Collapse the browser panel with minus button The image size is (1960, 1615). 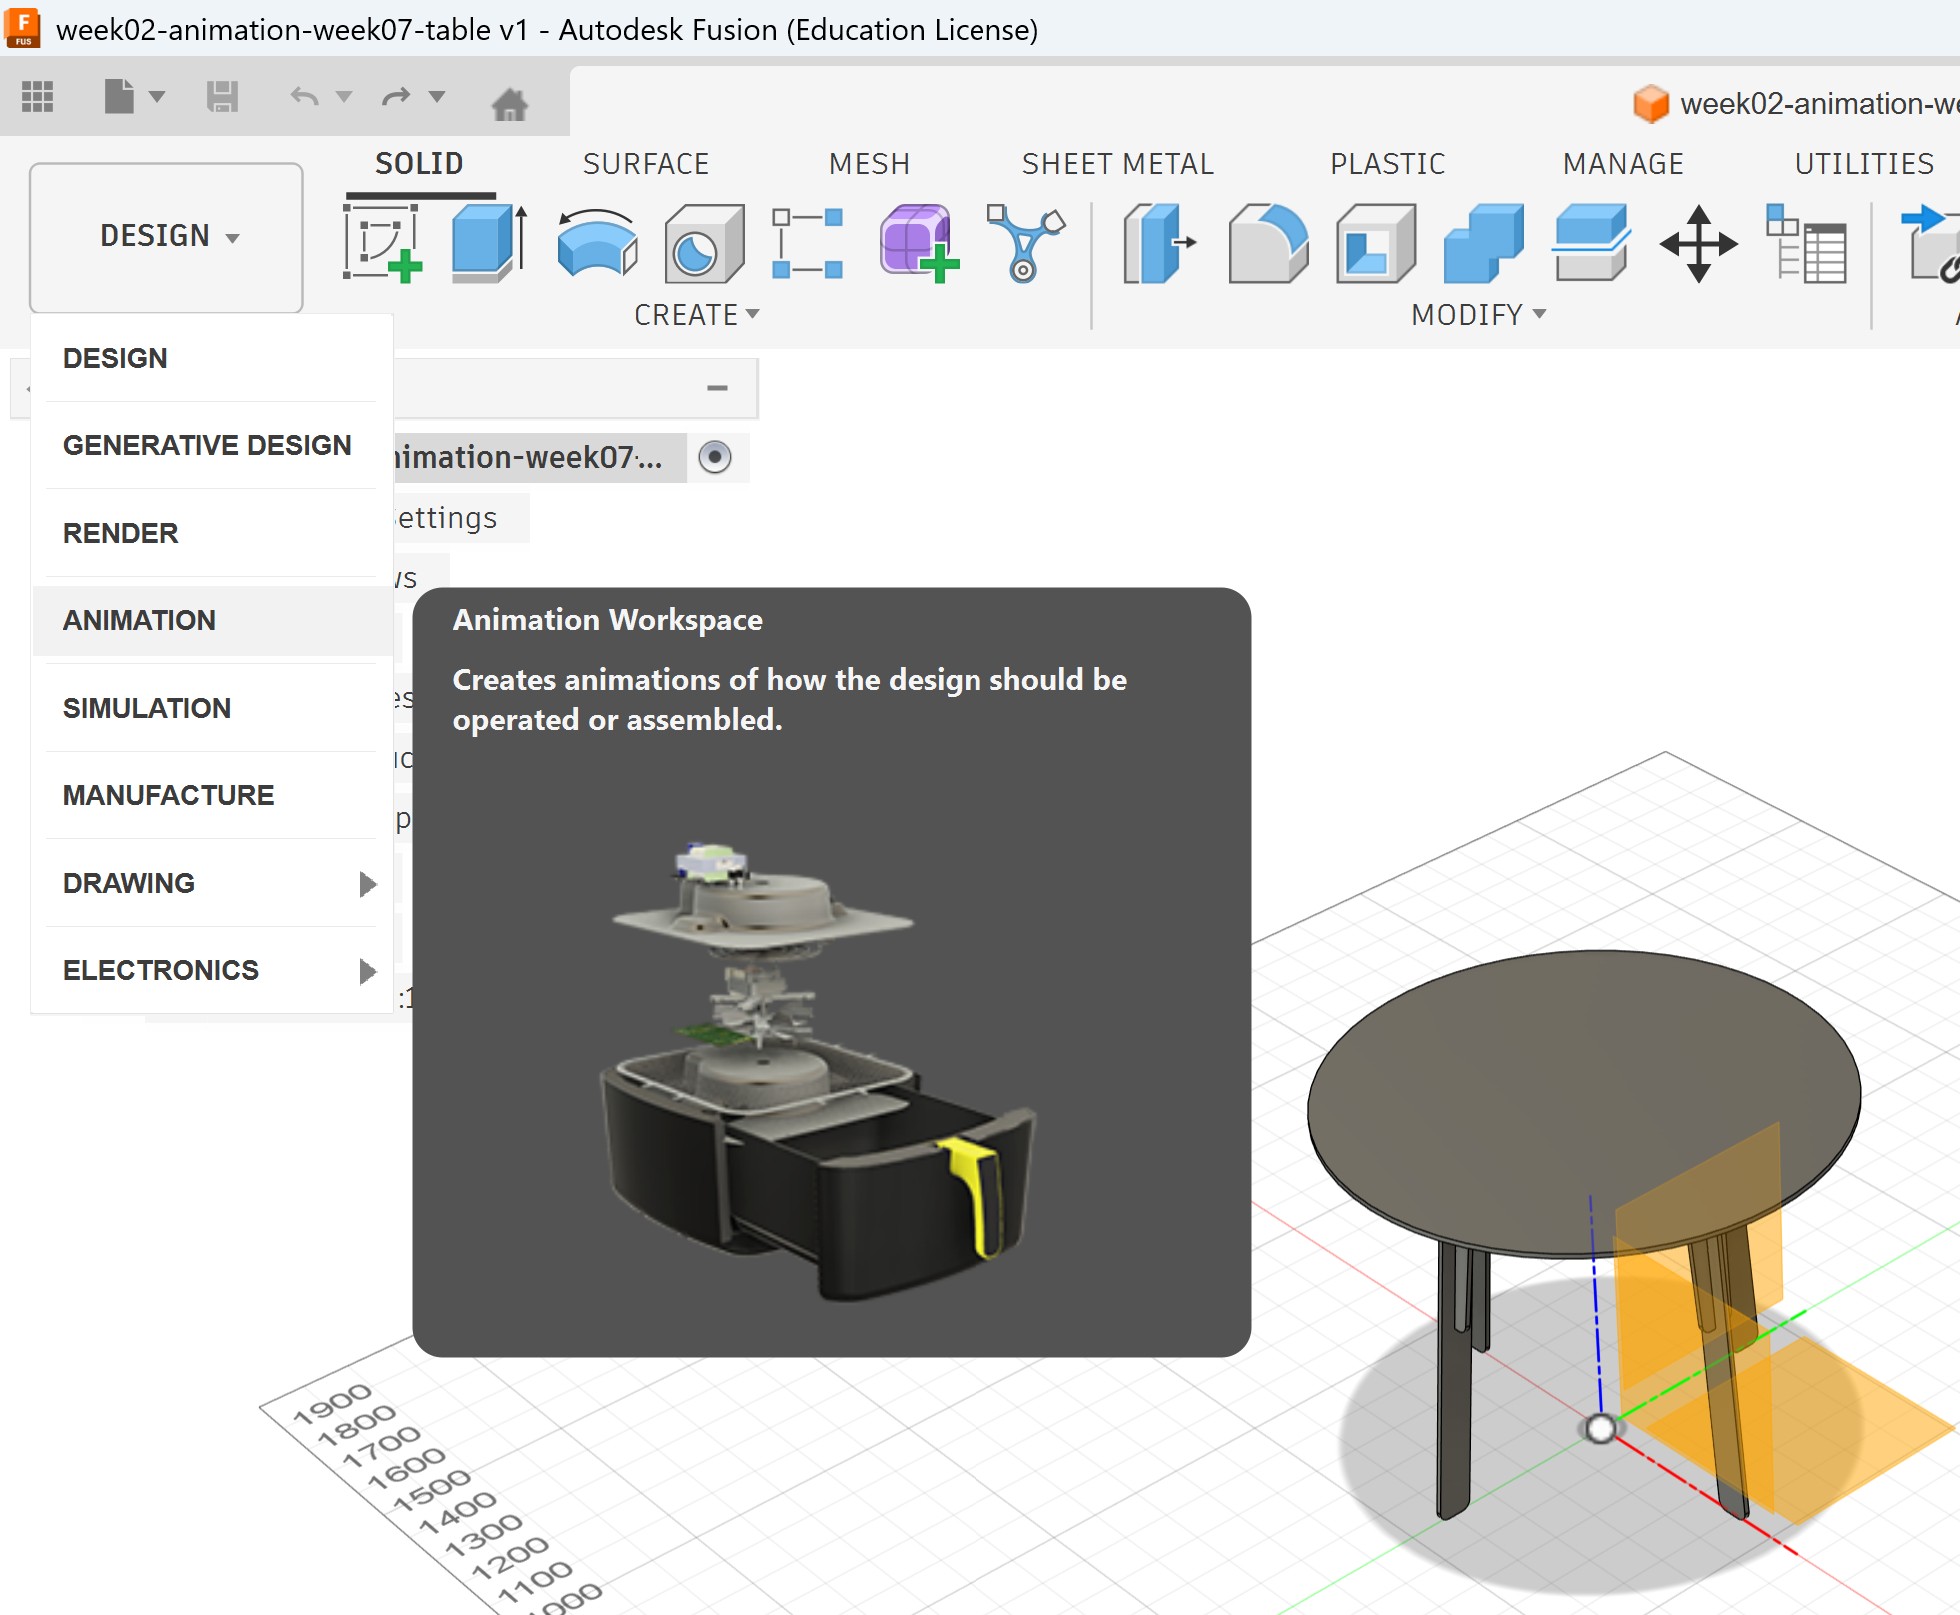717,388
